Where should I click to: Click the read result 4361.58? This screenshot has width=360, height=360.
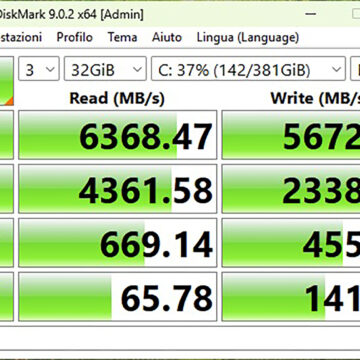tap(117, 189)
